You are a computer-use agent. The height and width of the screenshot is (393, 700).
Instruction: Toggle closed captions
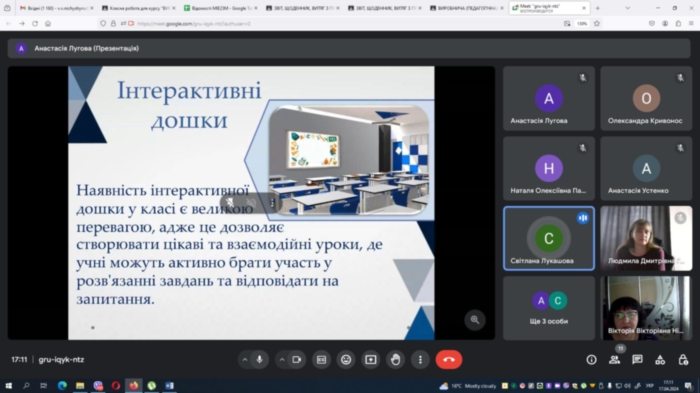(321, 360)
